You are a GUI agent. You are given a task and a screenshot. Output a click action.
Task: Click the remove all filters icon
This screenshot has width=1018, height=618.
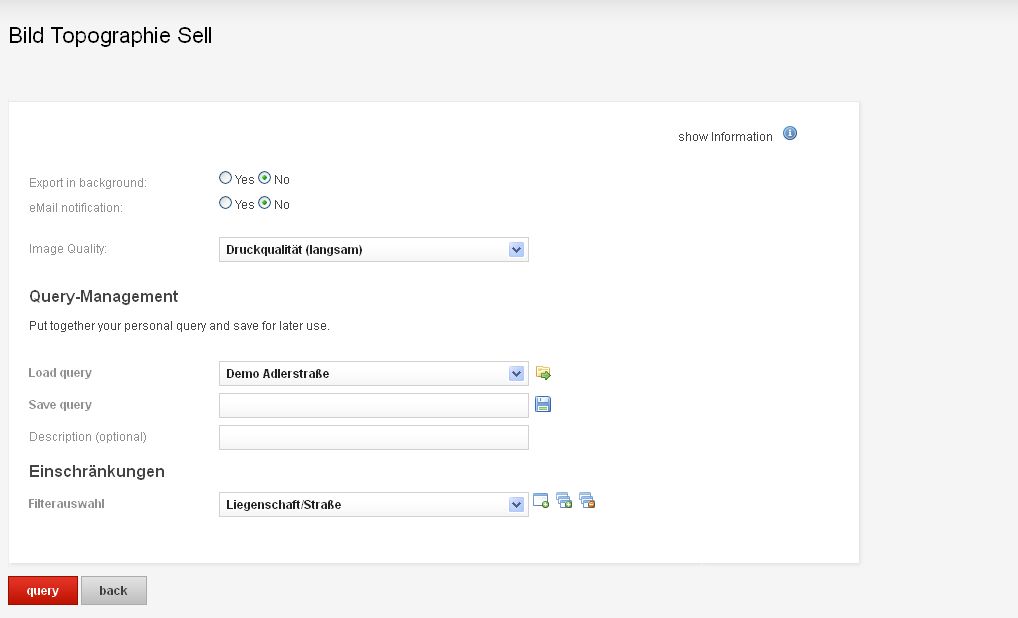(587, 501)
